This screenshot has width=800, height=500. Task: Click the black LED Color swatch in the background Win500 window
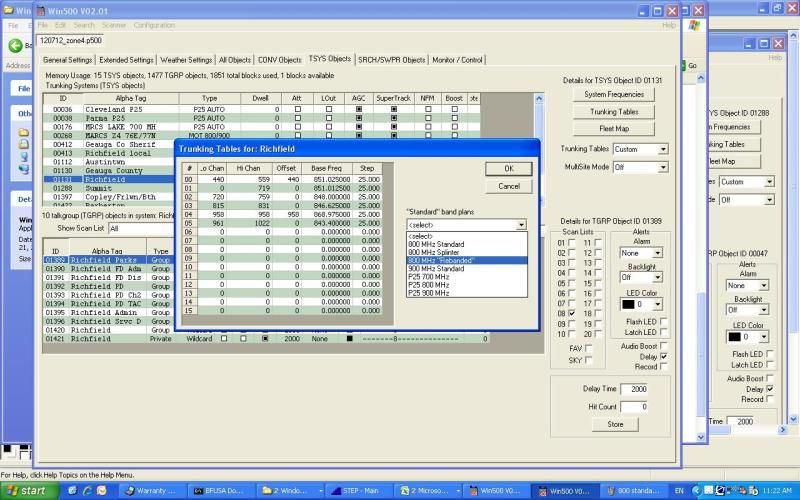(734, 337)
